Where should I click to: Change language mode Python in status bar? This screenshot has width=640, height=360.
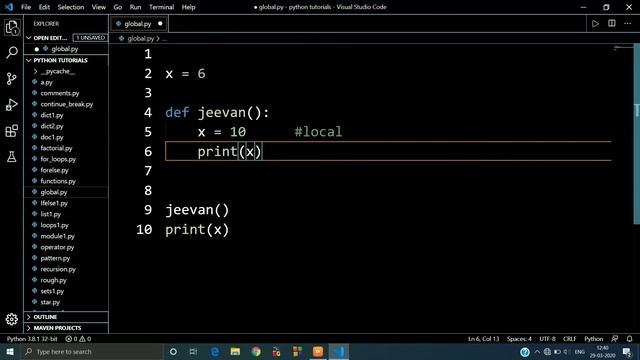(593, 339)
